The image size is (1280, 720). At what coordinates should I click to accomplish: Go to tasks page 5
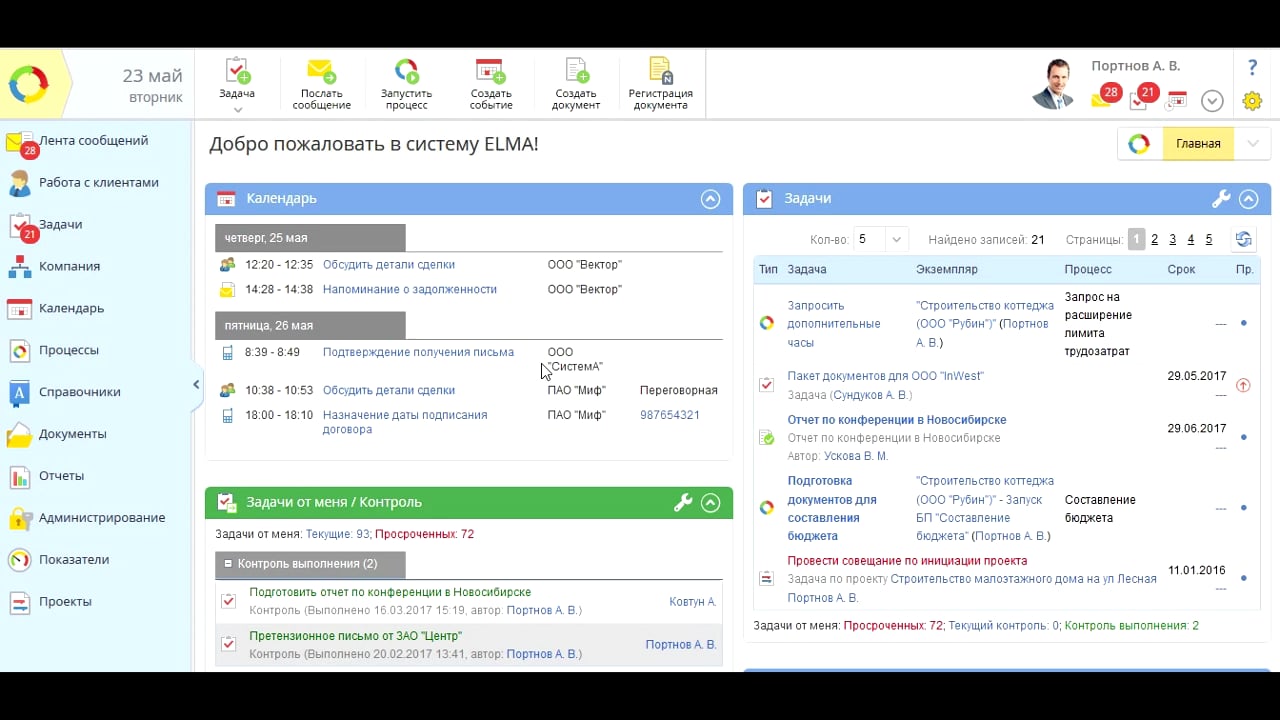pos(1208,240)
